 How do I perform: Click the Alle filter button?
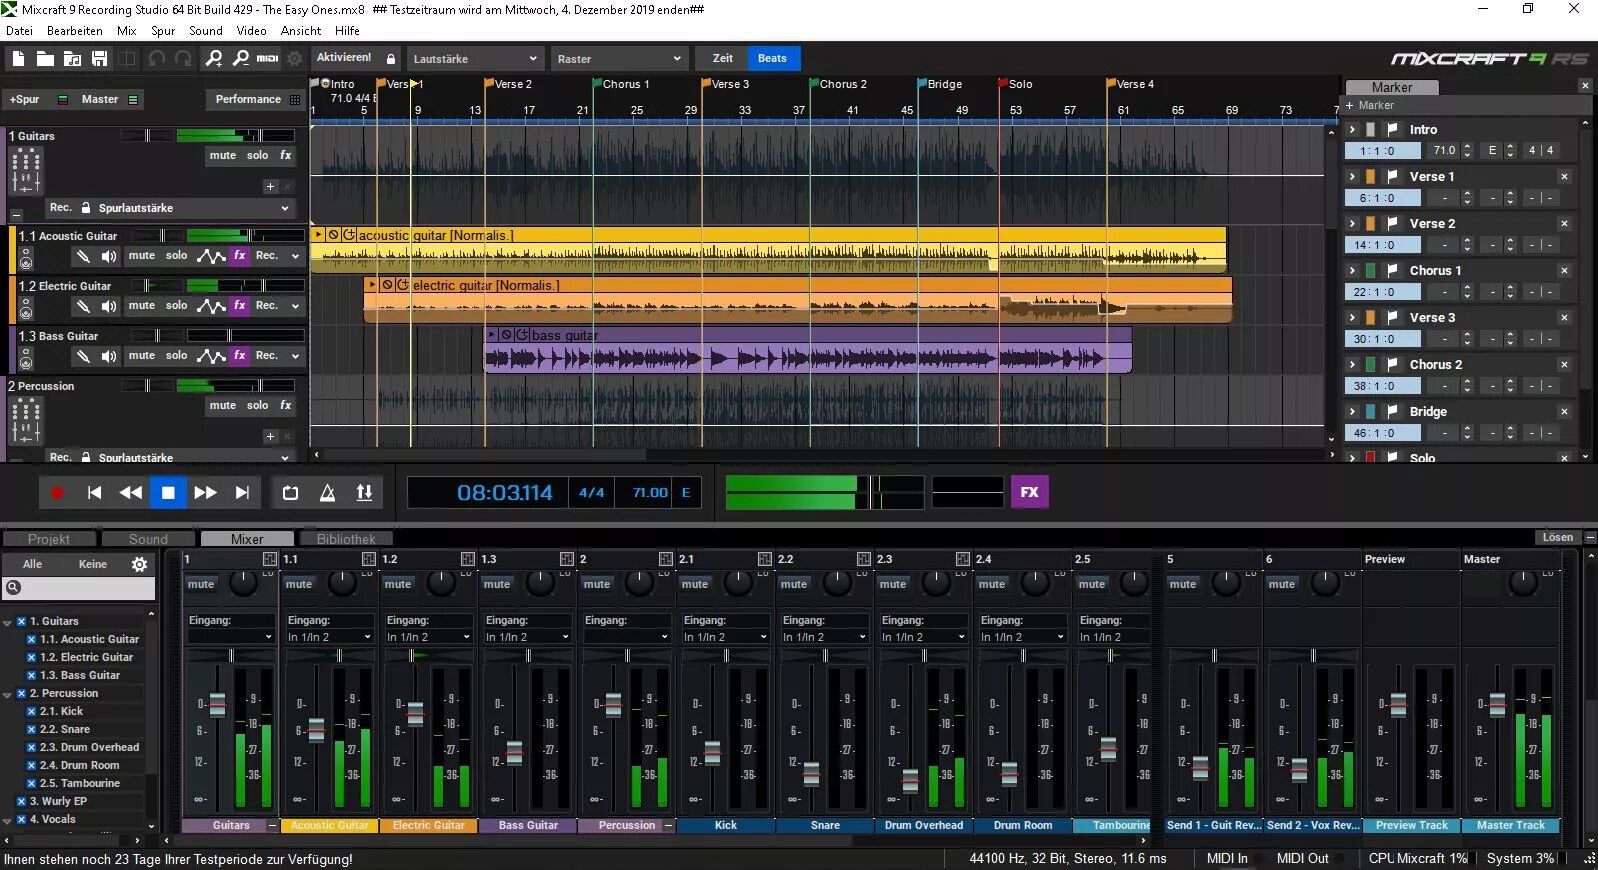32,564
